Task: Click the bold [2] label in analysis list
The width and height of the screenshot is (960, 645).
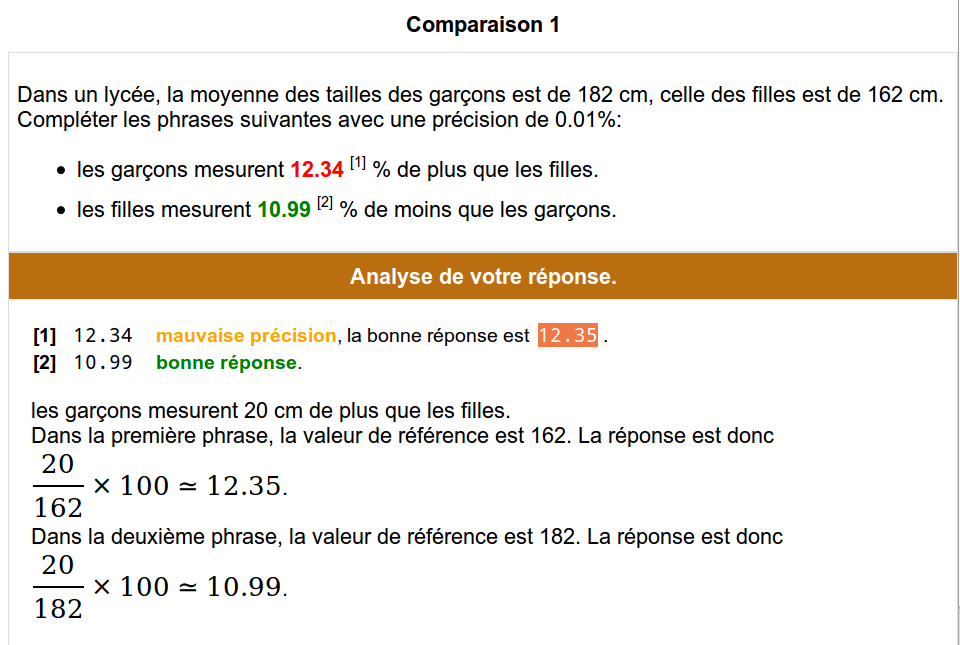Action: point(44,362)
